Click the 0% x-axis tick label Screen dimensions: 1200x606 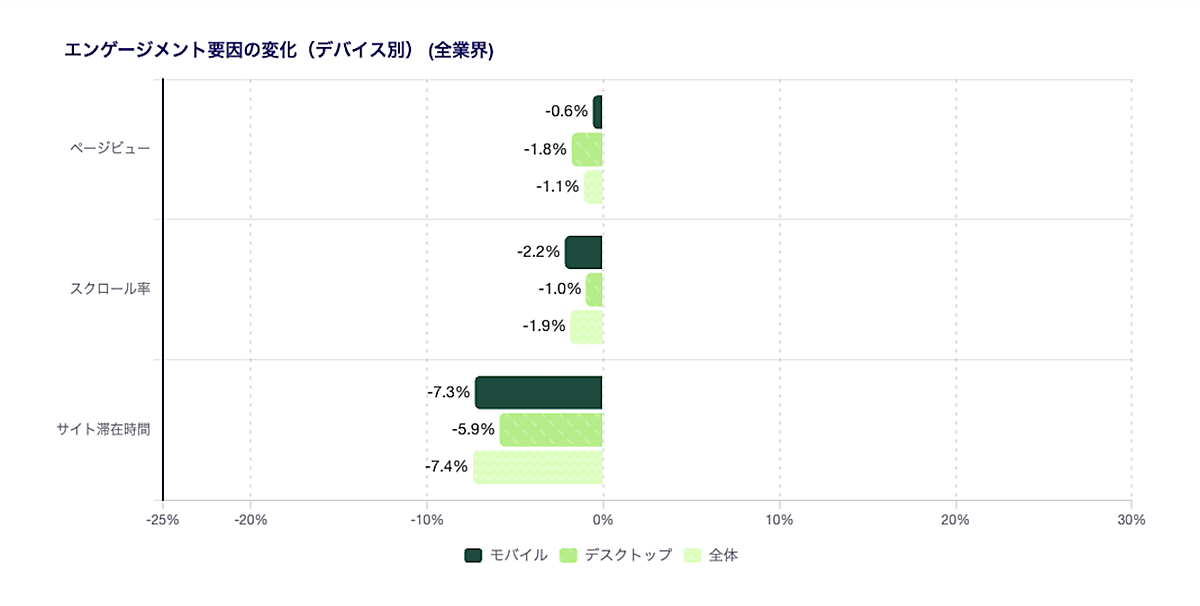[x=603, y=520]
